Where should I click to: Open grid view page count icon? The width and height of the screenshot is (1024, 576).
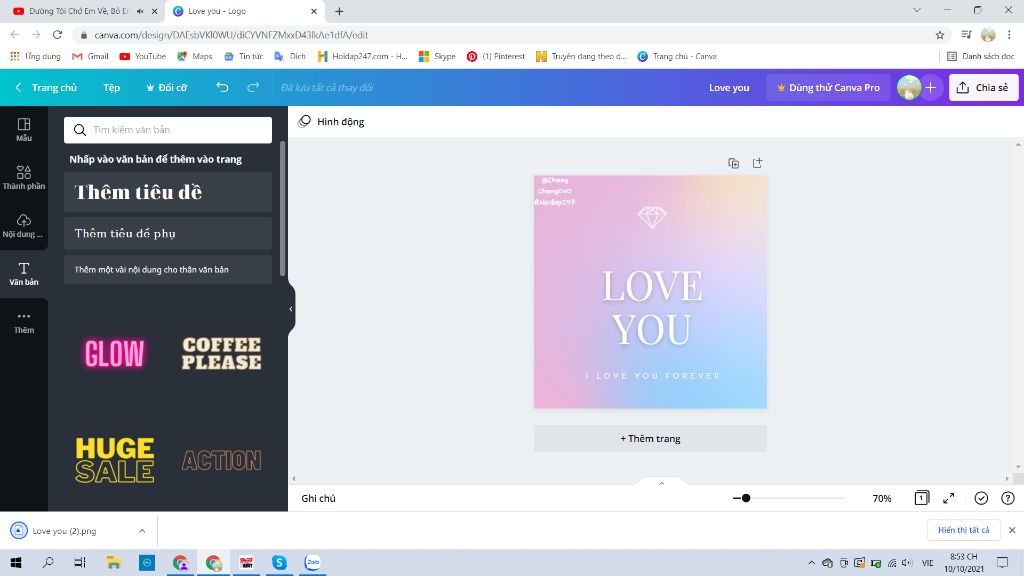click(921, 498)
